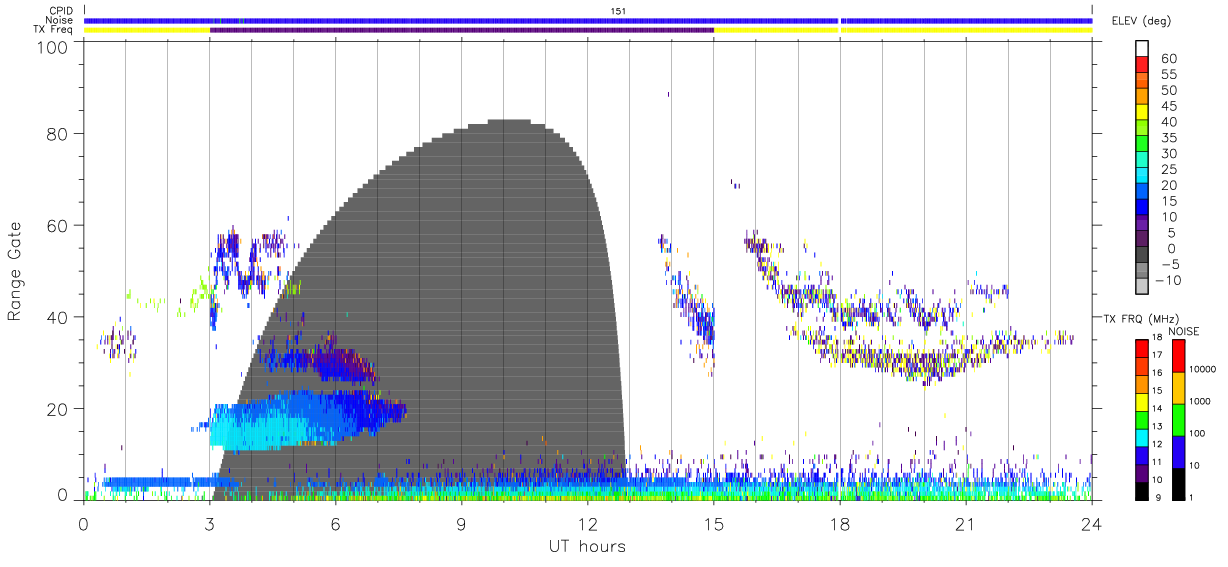Click the x-axis tick label 24

[x=1091, y=524]
